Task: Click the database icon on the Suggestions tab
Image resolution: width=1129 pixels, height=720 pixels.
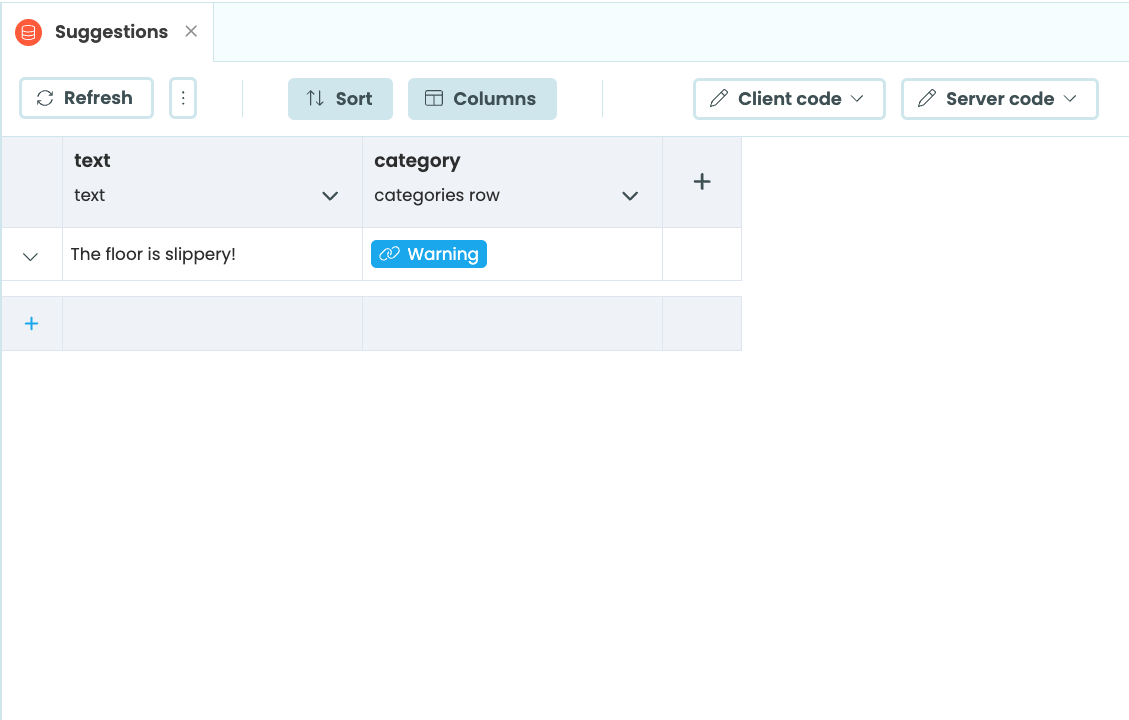Action: pos(27,31)
